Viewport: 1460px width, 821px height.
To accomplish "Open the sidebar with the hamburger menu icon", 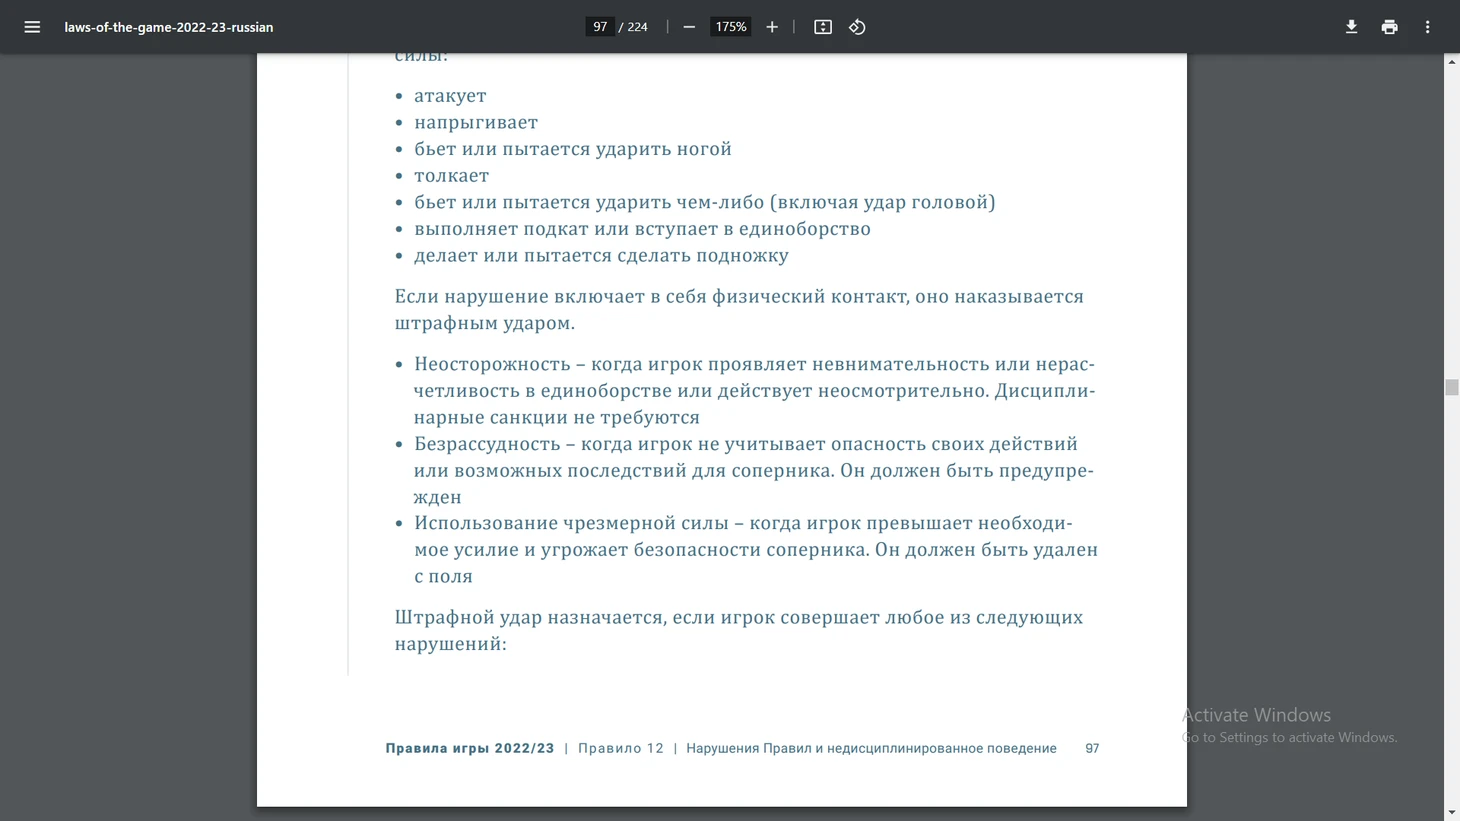I will 32,27.
